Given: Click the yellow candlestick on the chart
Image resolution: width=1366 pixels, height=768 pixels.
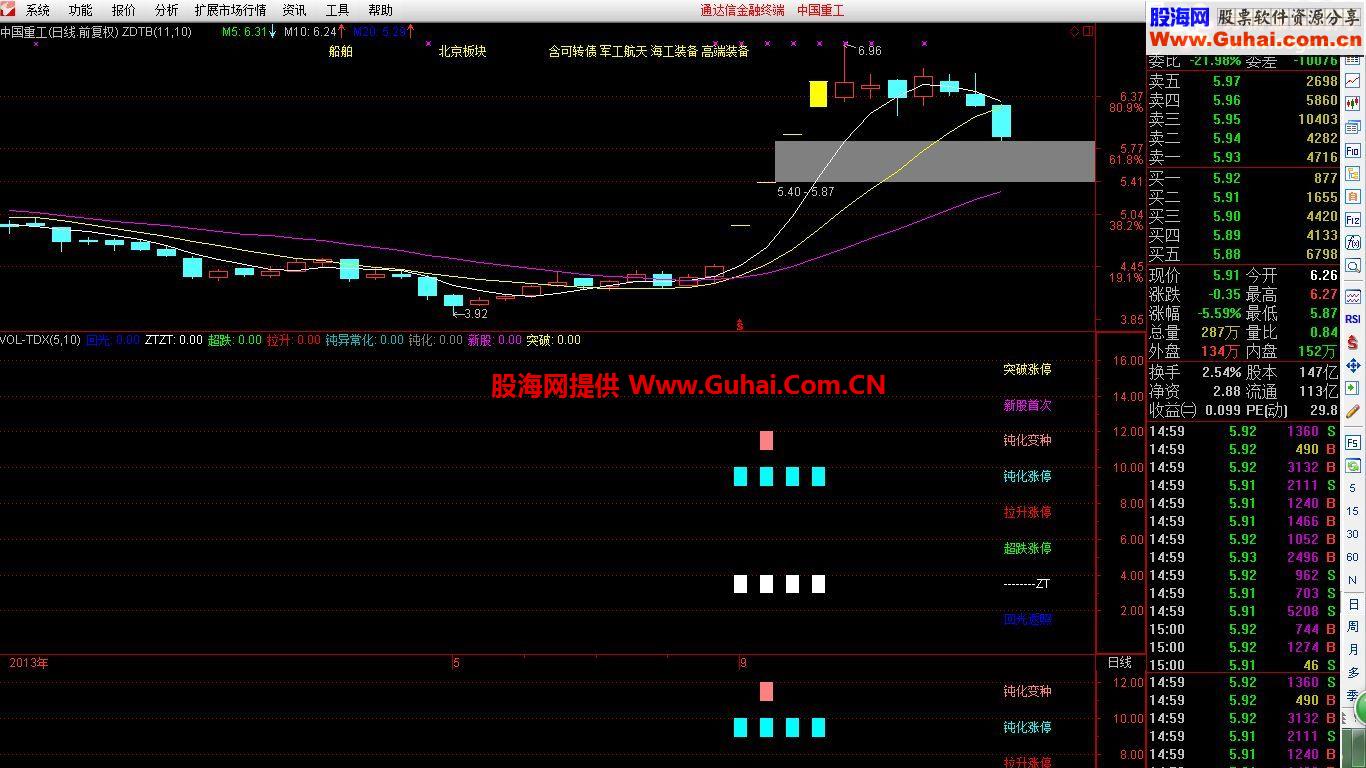Looking at the screenshot, I should pos(818,94).
